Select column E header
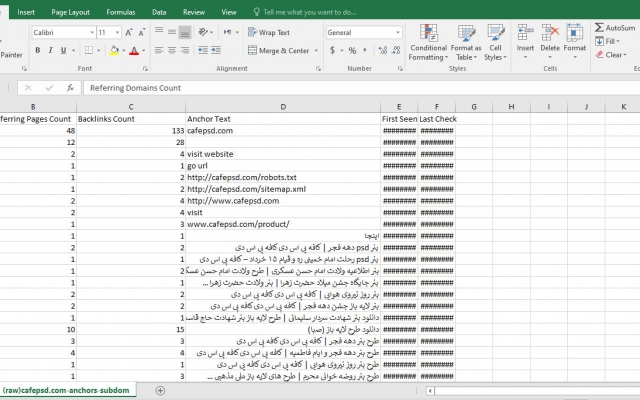 (x=399, y=107)
